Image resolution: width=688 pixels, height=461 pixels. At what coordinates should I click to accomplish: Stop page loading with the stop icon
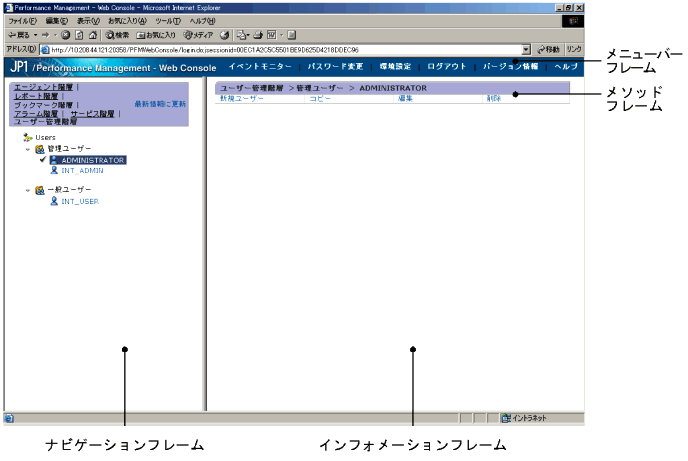pyautogui.click(x=66, y=35)
